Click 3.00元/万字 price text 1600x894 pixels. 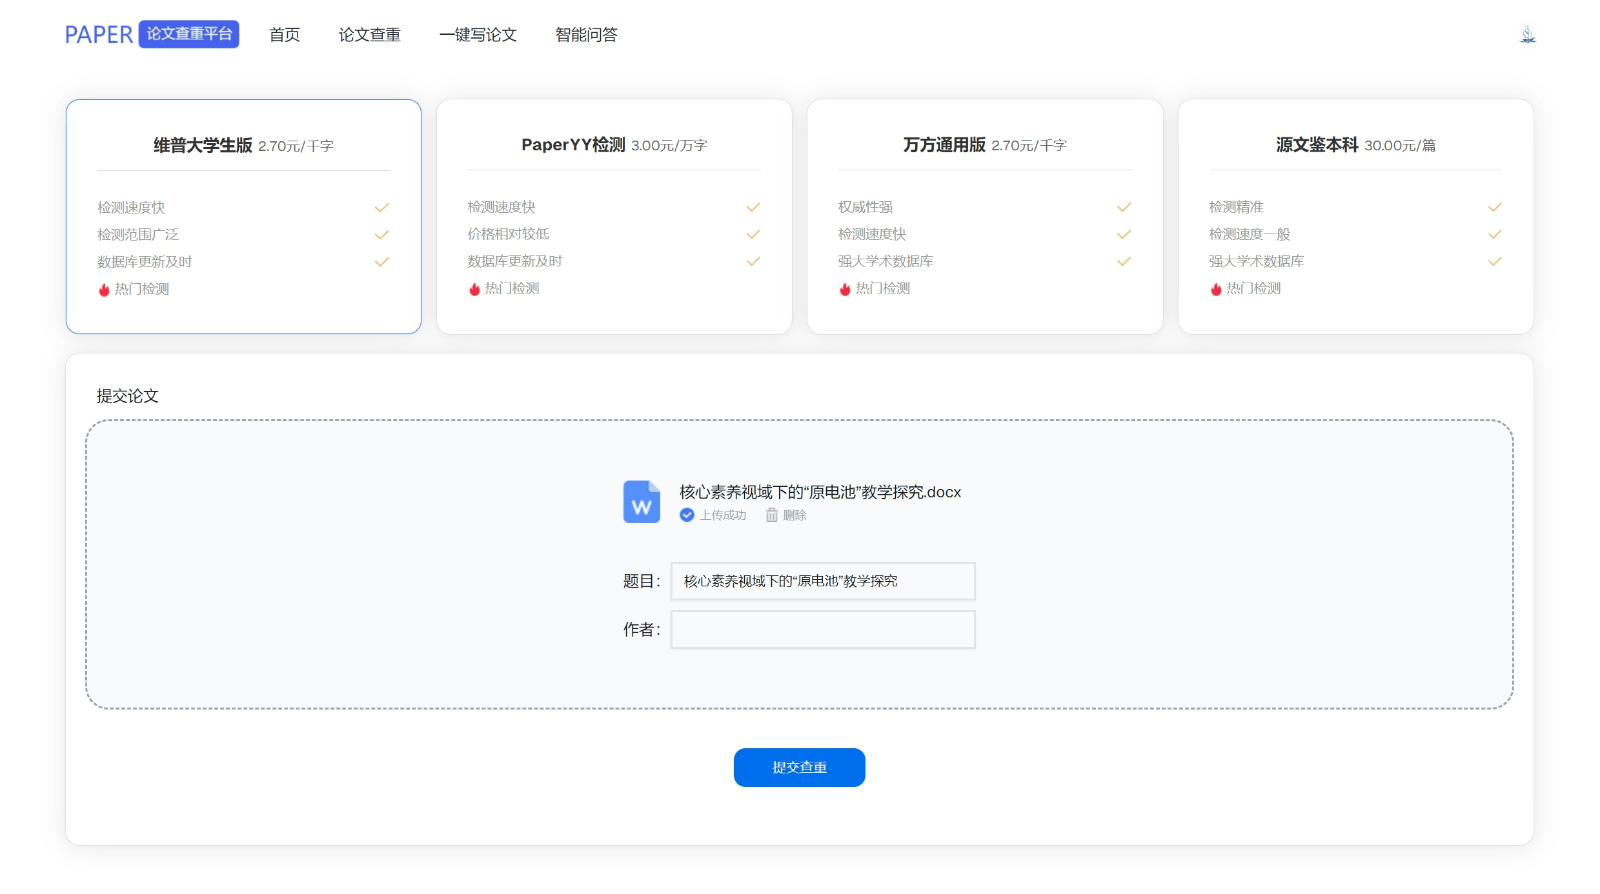pyautogui.click(x=669, y=146)
